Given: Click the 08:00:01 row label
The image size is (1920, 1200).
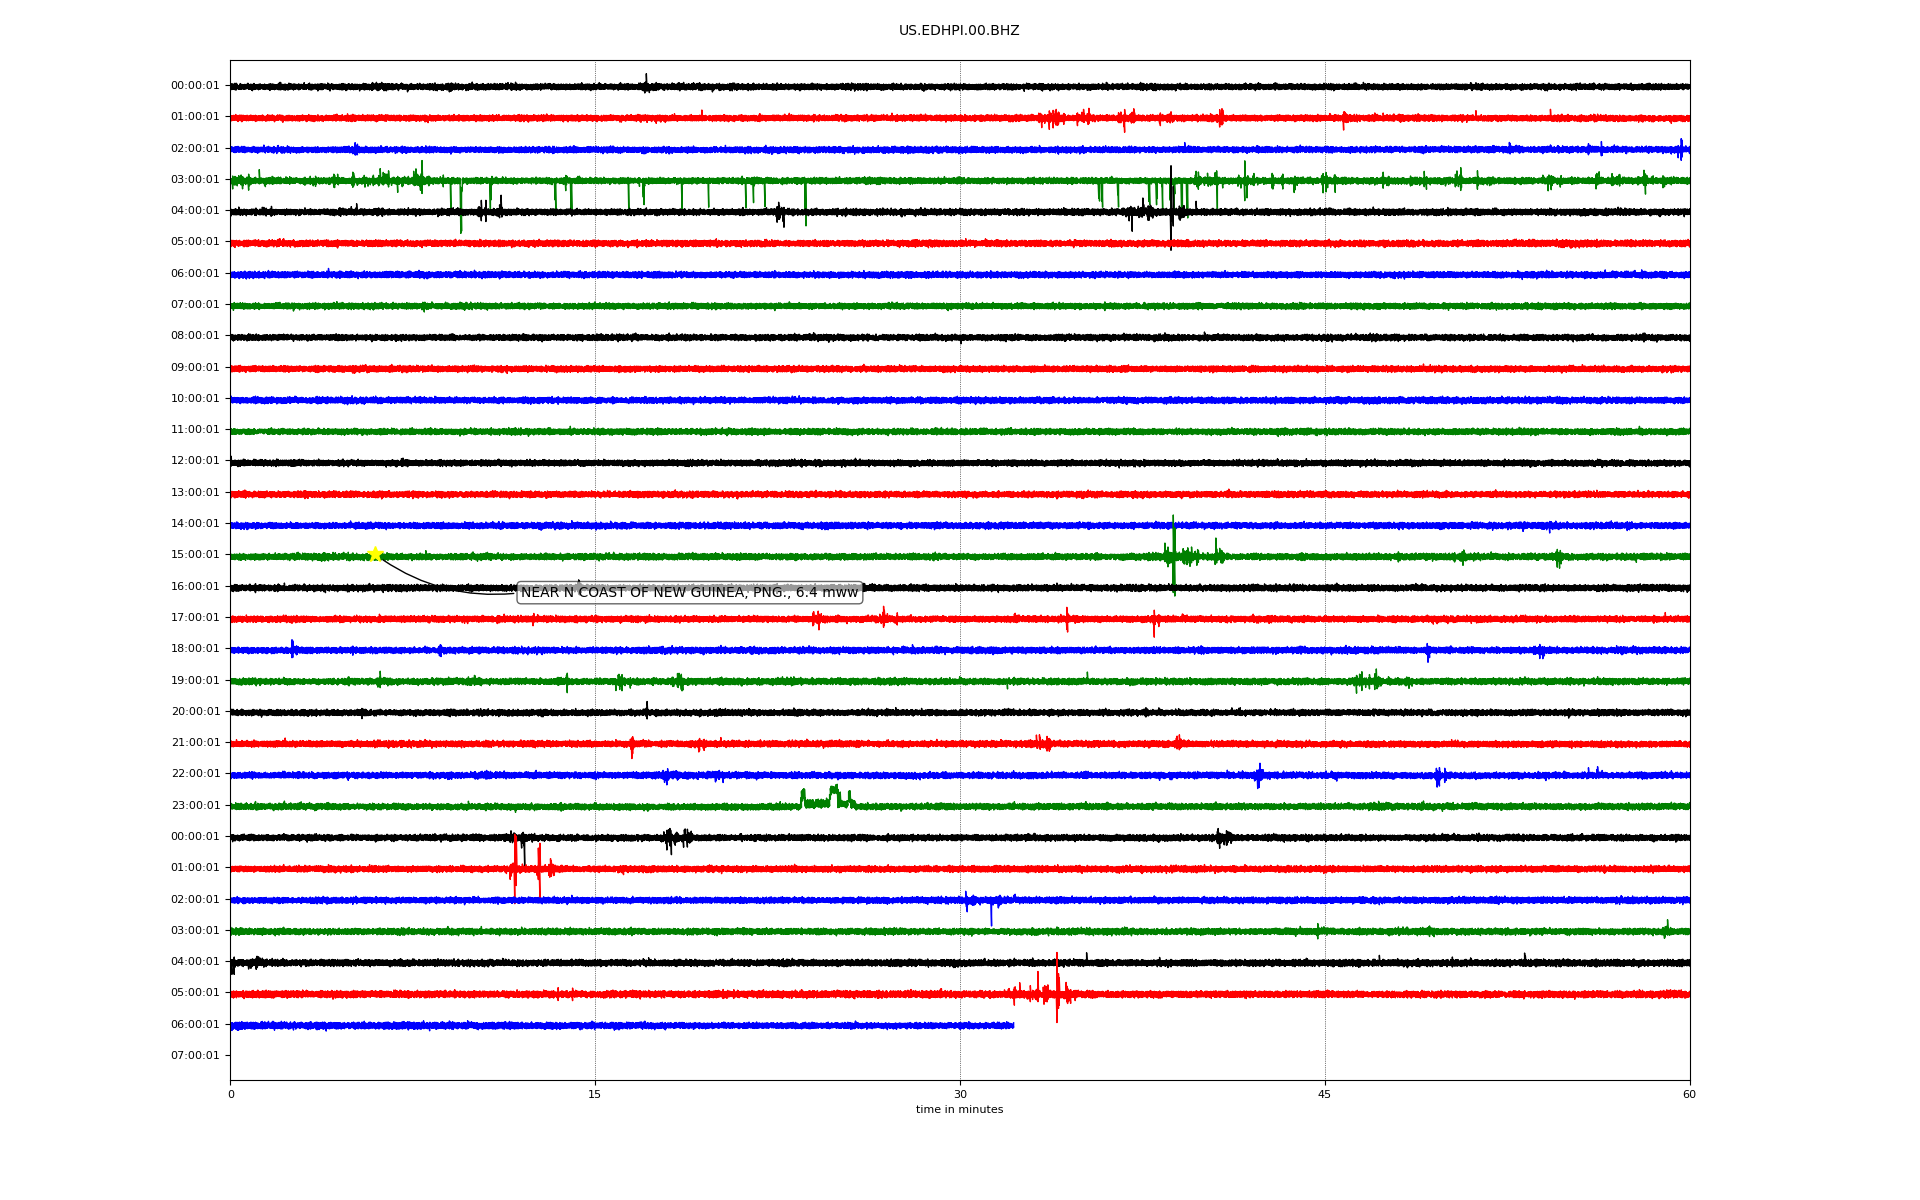Looking at the screenshot, I should 195,336.
